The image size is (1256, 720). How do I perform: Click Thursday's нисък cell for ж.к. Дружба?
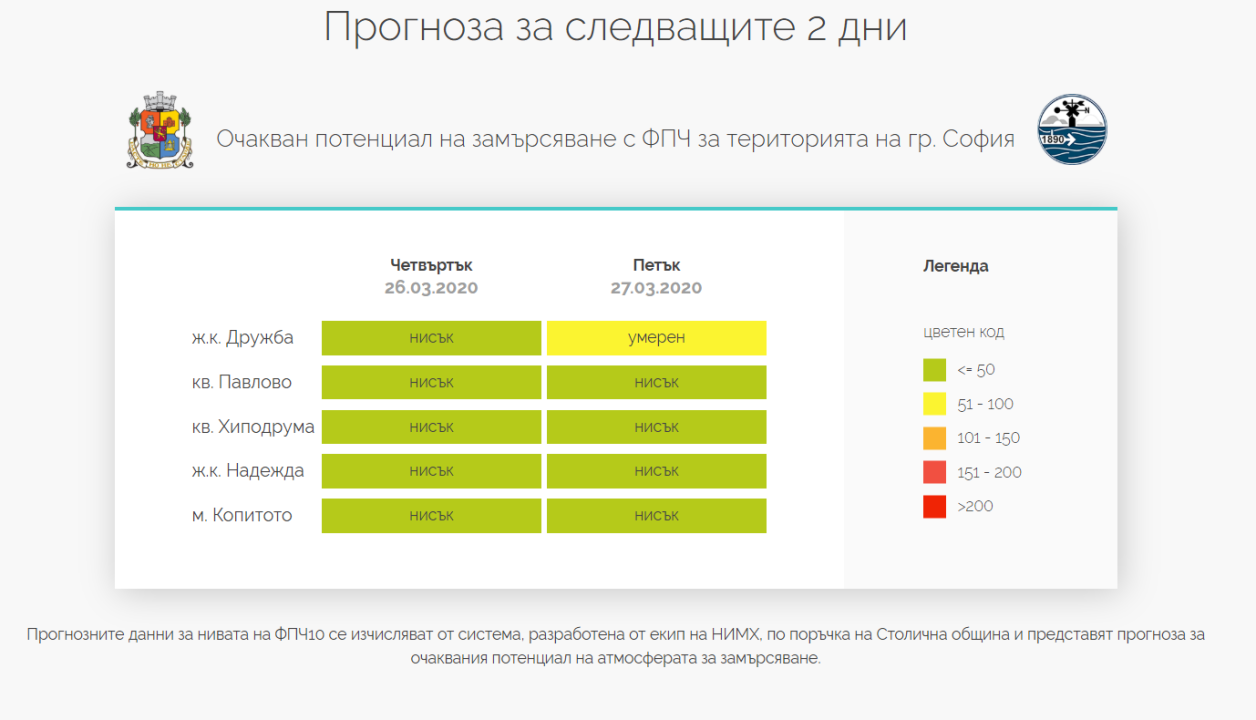coord(431,338)
